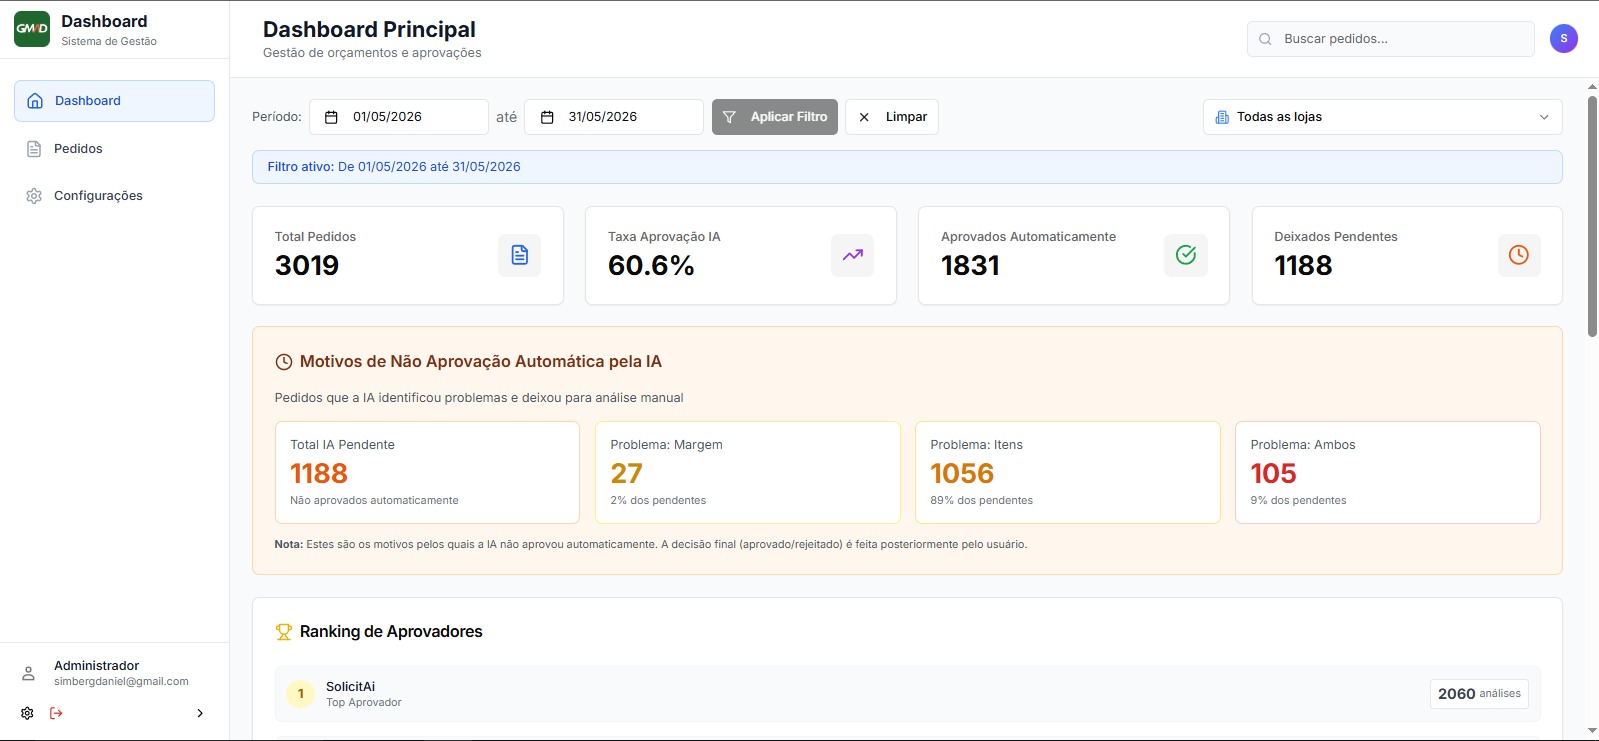This screenshot has height=741, width=1599.
Task: Click the calendar icon in the start date field
Action: click(x=332, y=117)
